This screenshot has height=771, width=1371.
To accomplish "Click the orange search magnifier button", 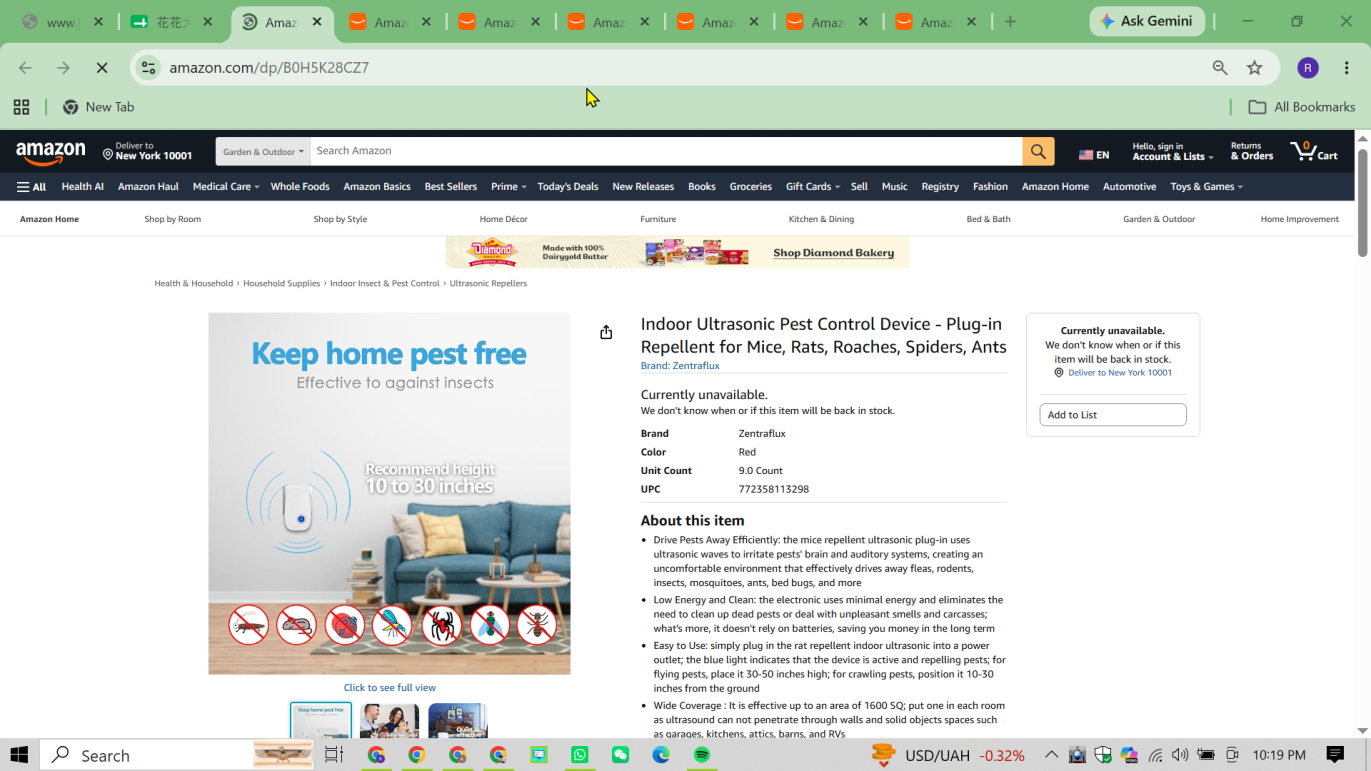I will click(1038, 151).
